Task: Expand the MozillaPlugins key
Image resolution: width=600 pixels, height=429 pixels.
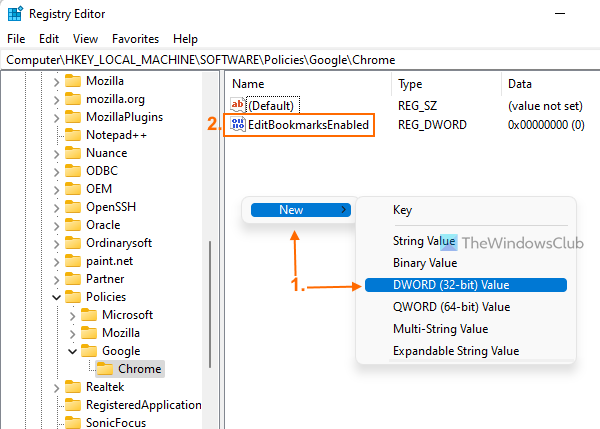Action: pyautogui.click(x=56, y=118)
